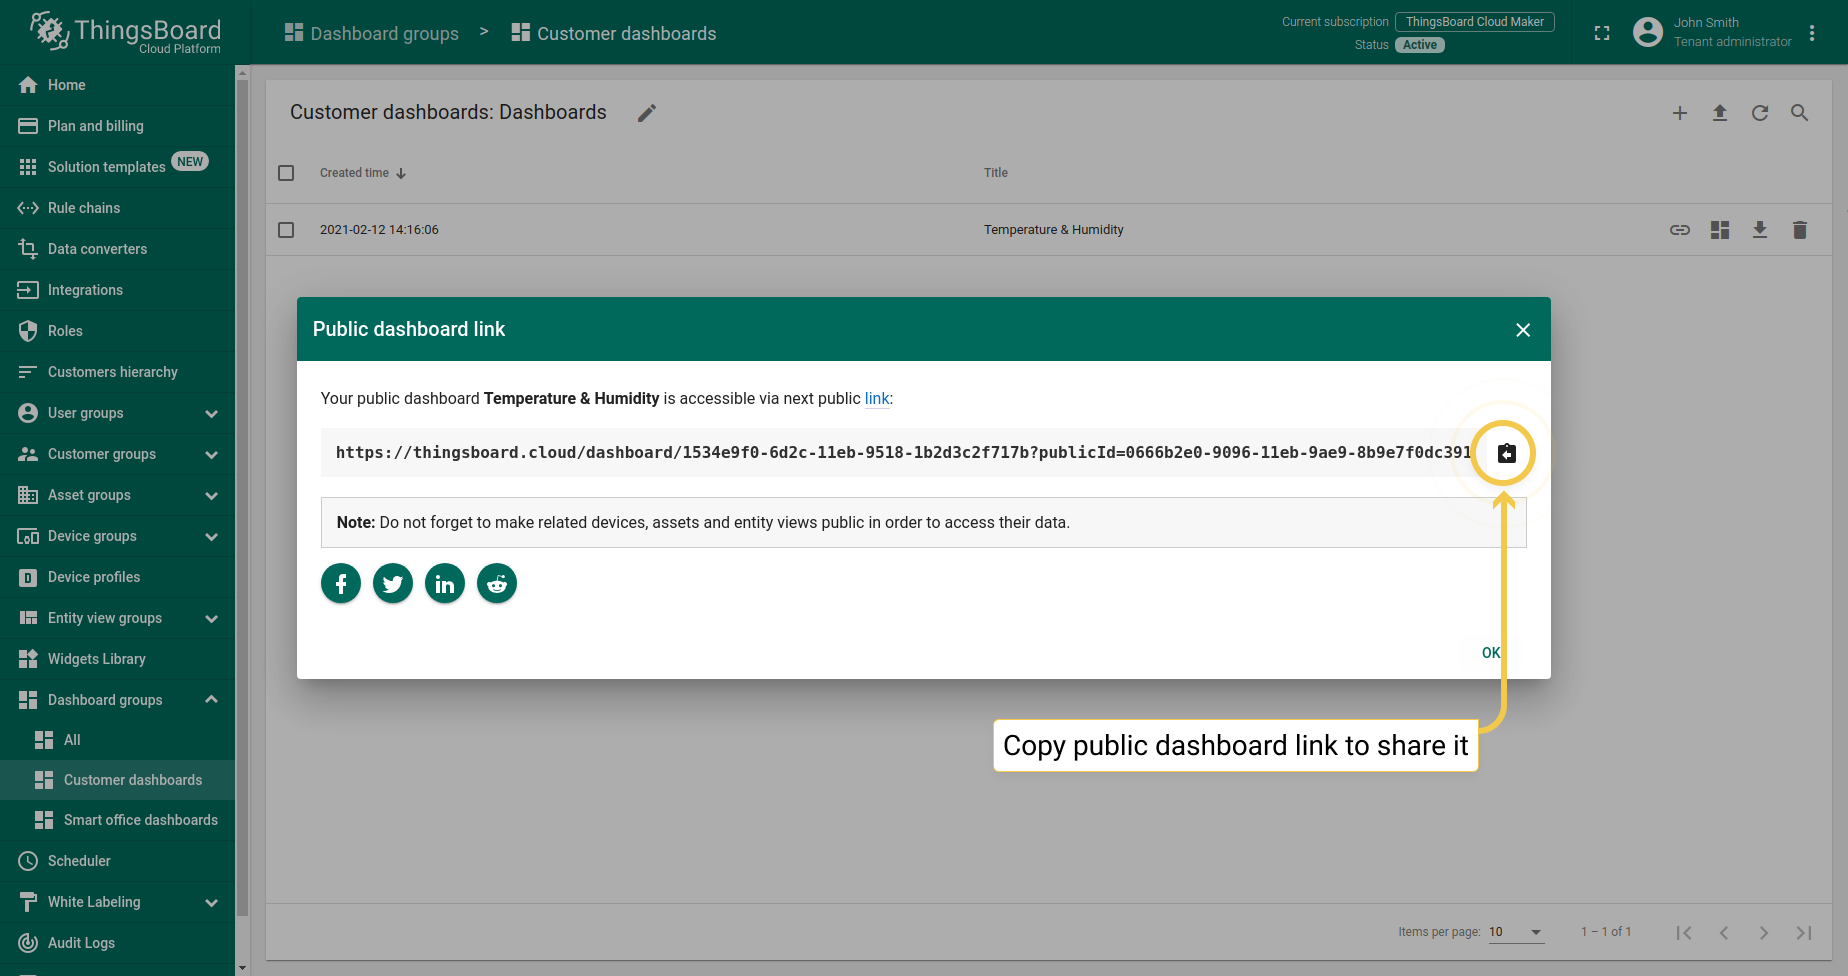
Task: Open Widgets Library page
Action: (118, 659)
